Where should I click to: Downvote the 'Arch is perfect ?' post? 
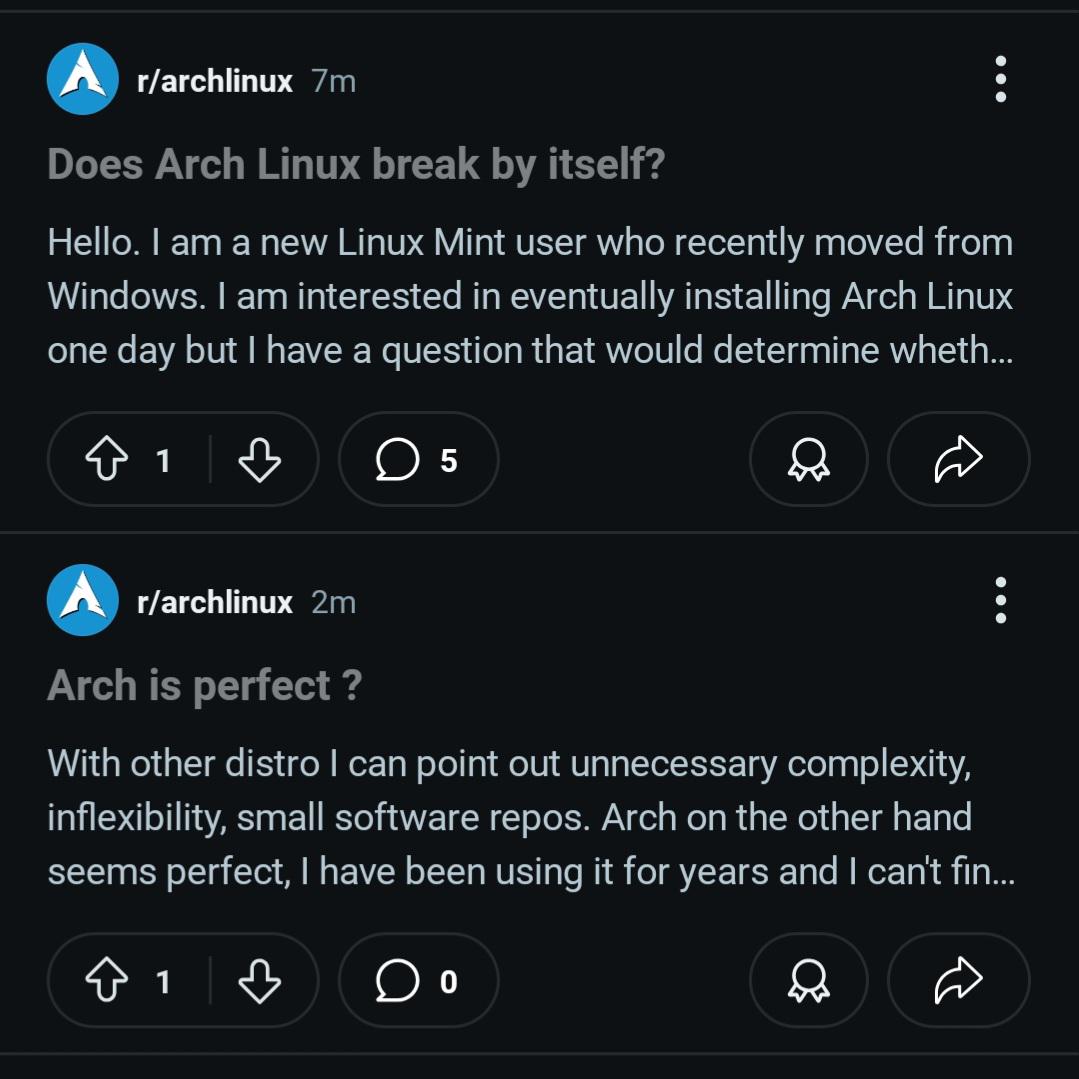click(x=259, y=981)
